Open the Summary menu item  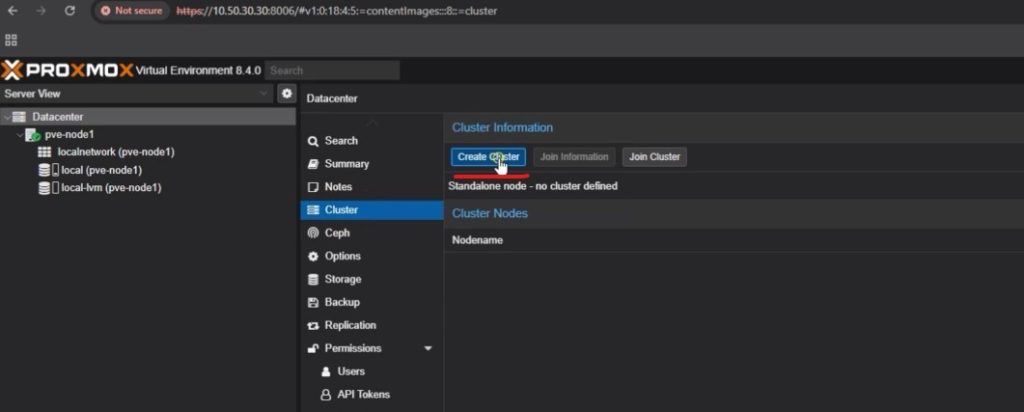tap(372, 164)
